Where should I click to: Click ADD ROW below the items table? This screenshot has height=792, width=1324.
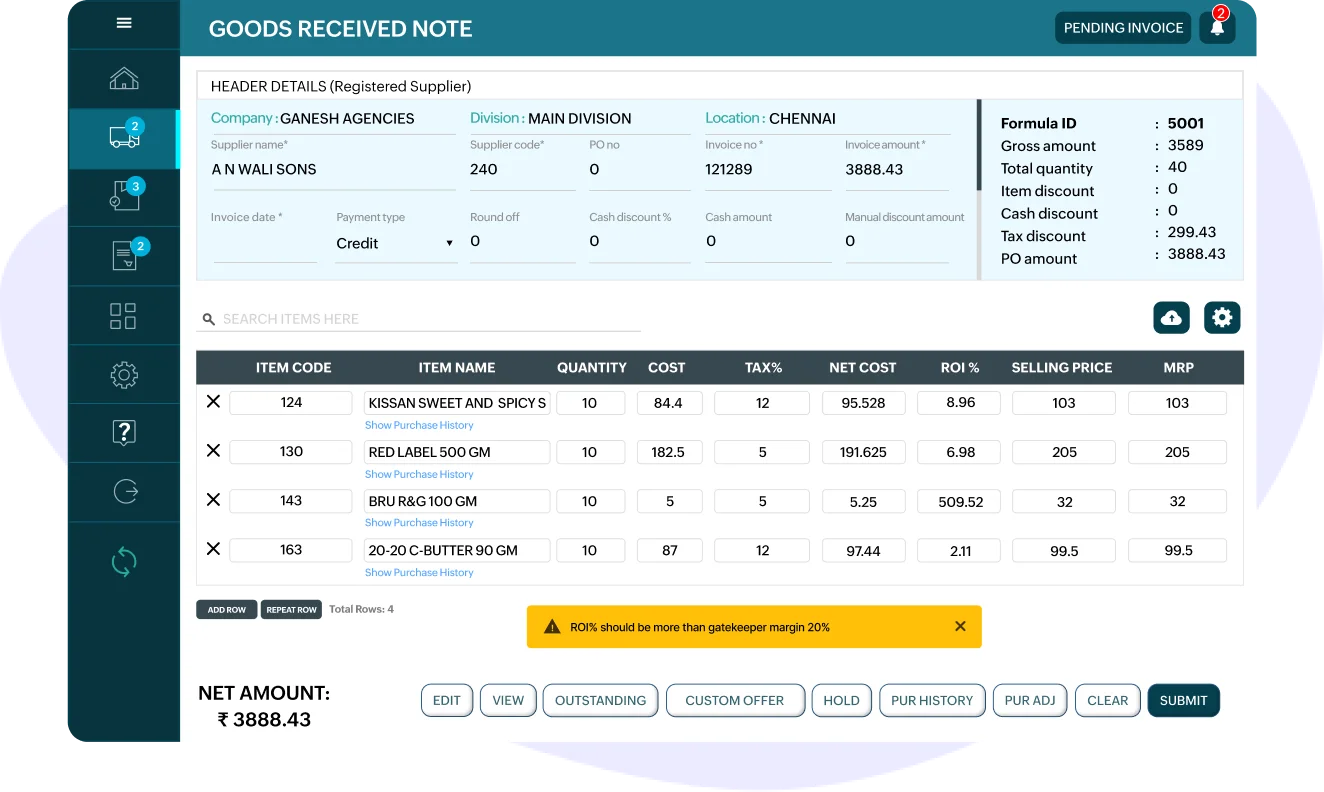pyautogui.click(x=226, y=609)
